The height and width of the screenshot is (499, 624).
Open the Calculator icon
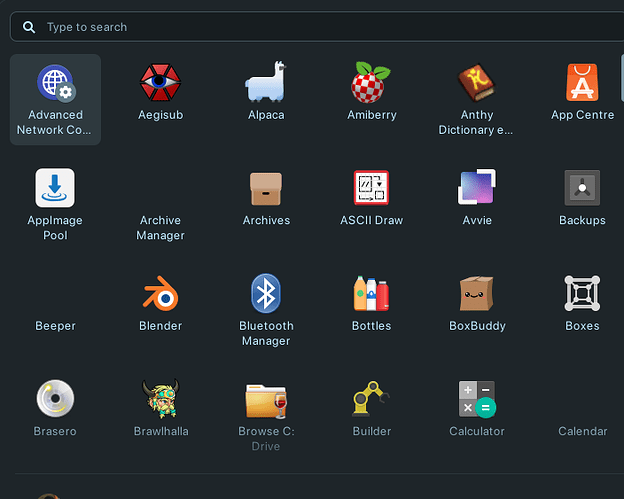tap(477, 399)
